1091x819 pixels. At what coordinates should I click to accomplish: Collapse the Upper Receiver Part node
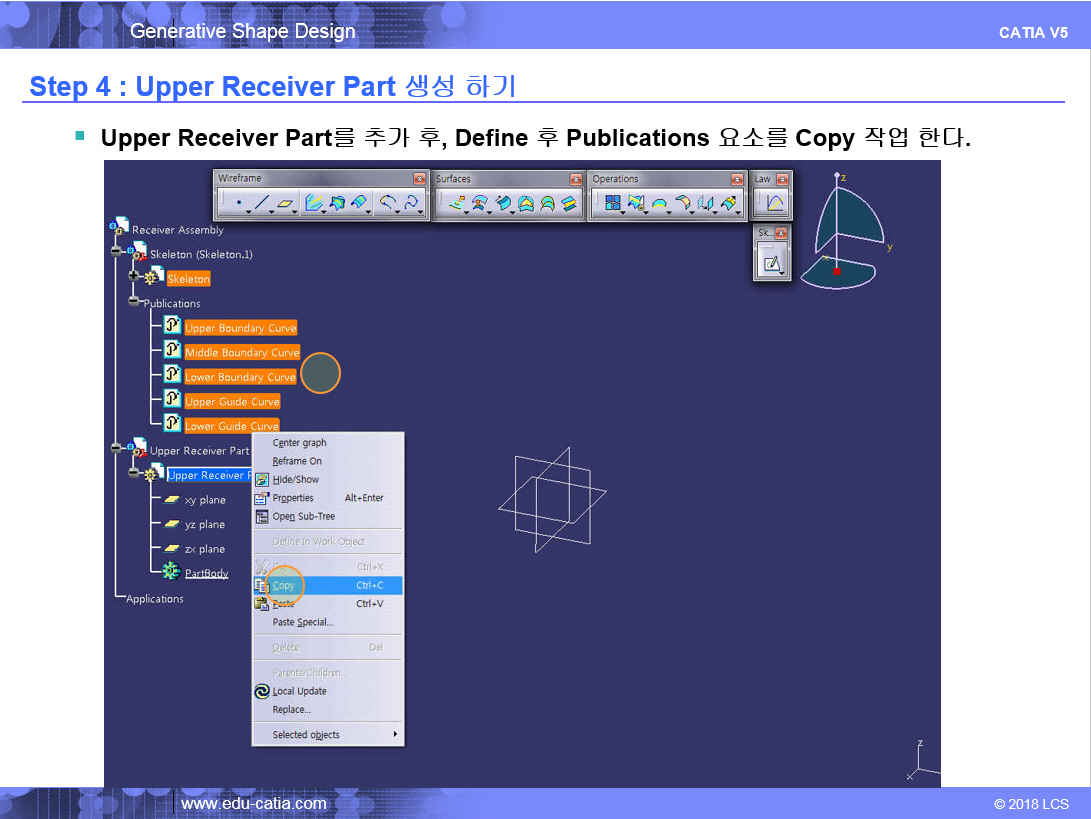tap(117, 450)
